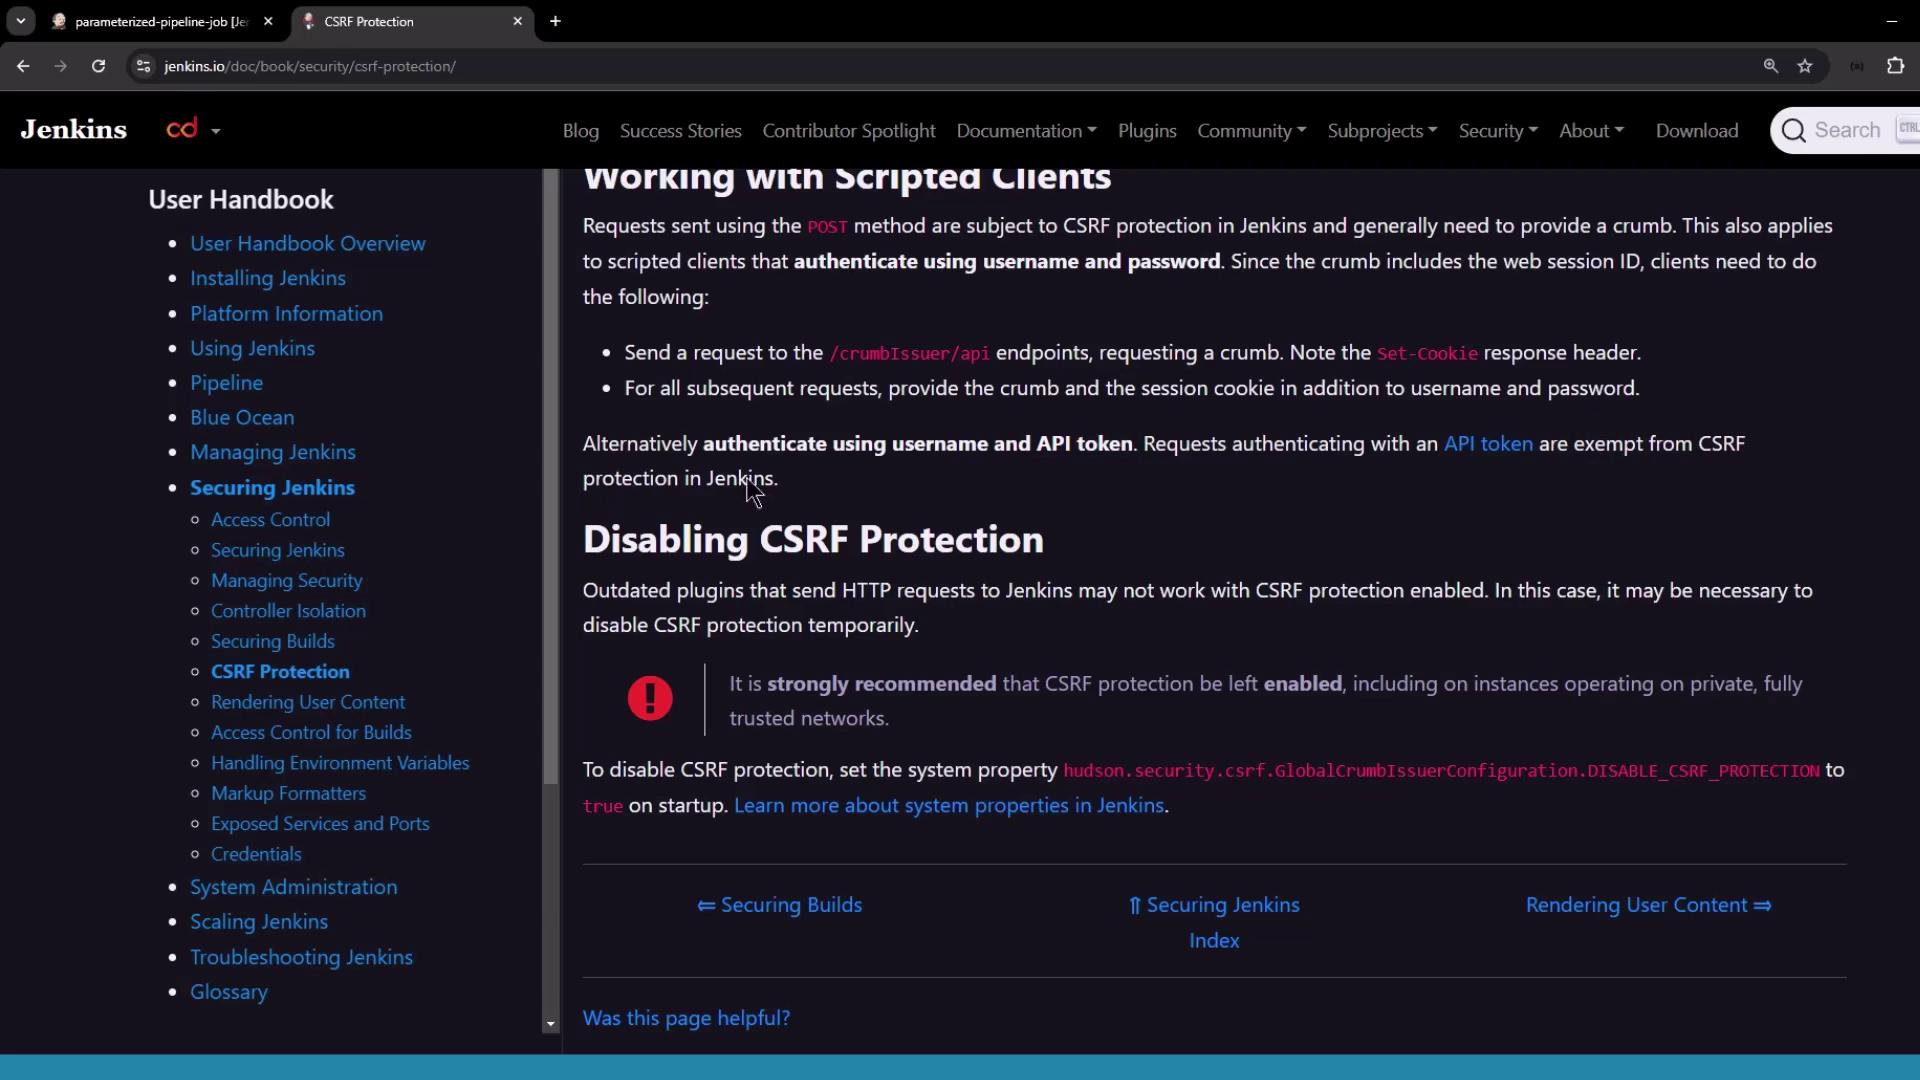Click the CD Foundation logo icon
Screen dimensions: 1920x1080
tap(182, 129)
